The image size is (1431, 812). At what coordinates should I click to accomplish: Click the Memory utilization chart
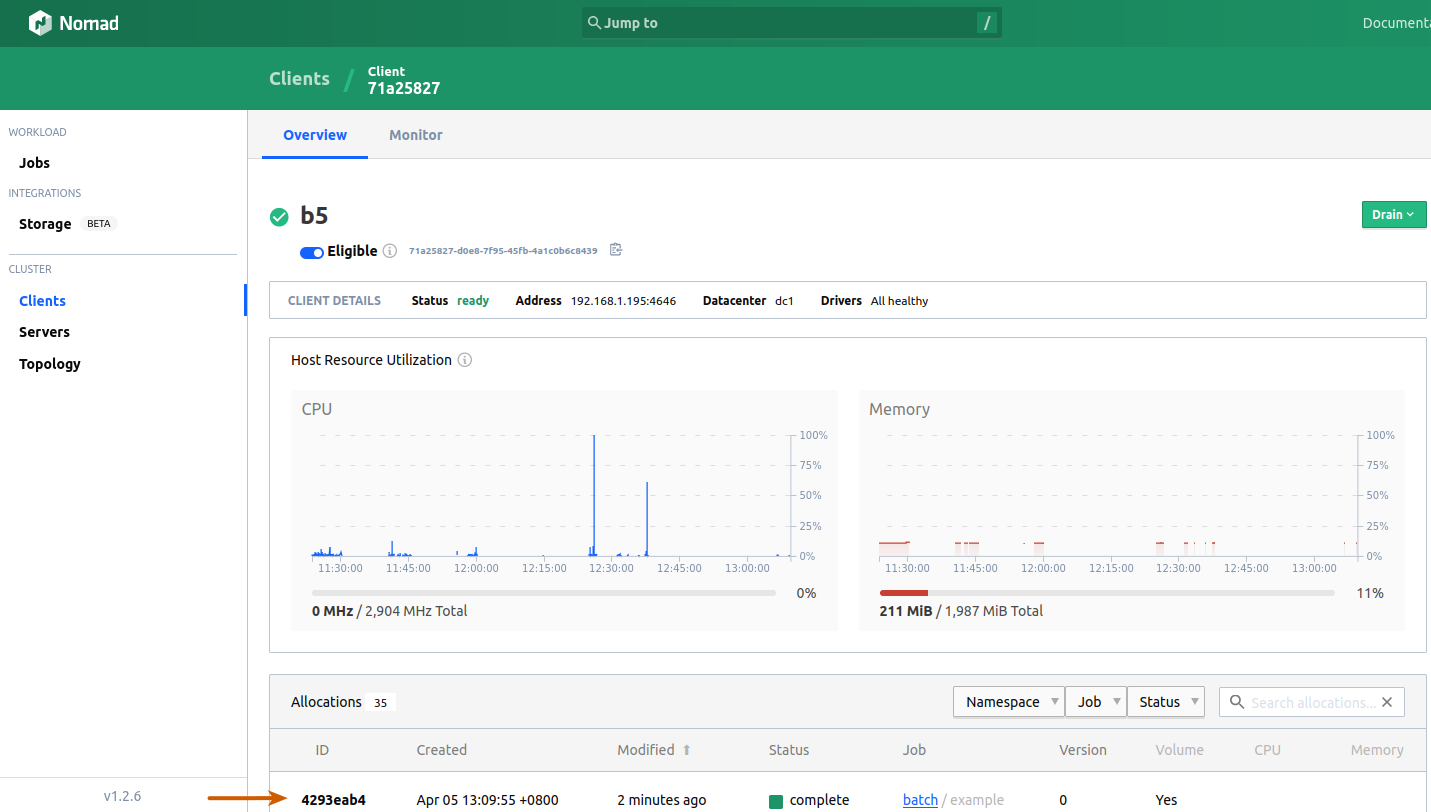click(x=1118, y=496)
